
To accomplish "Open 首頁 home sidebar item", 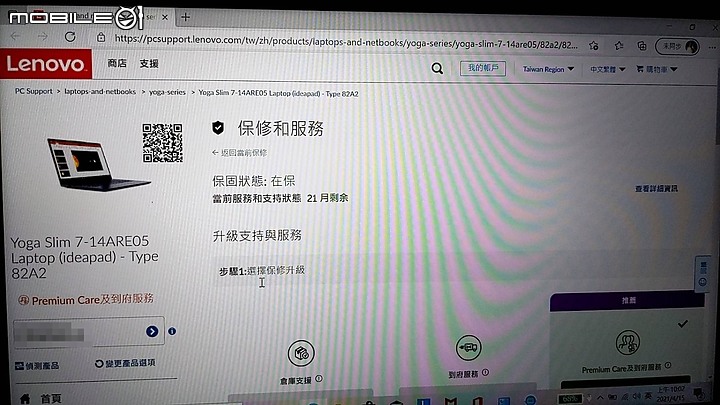I will coord(41,399).
